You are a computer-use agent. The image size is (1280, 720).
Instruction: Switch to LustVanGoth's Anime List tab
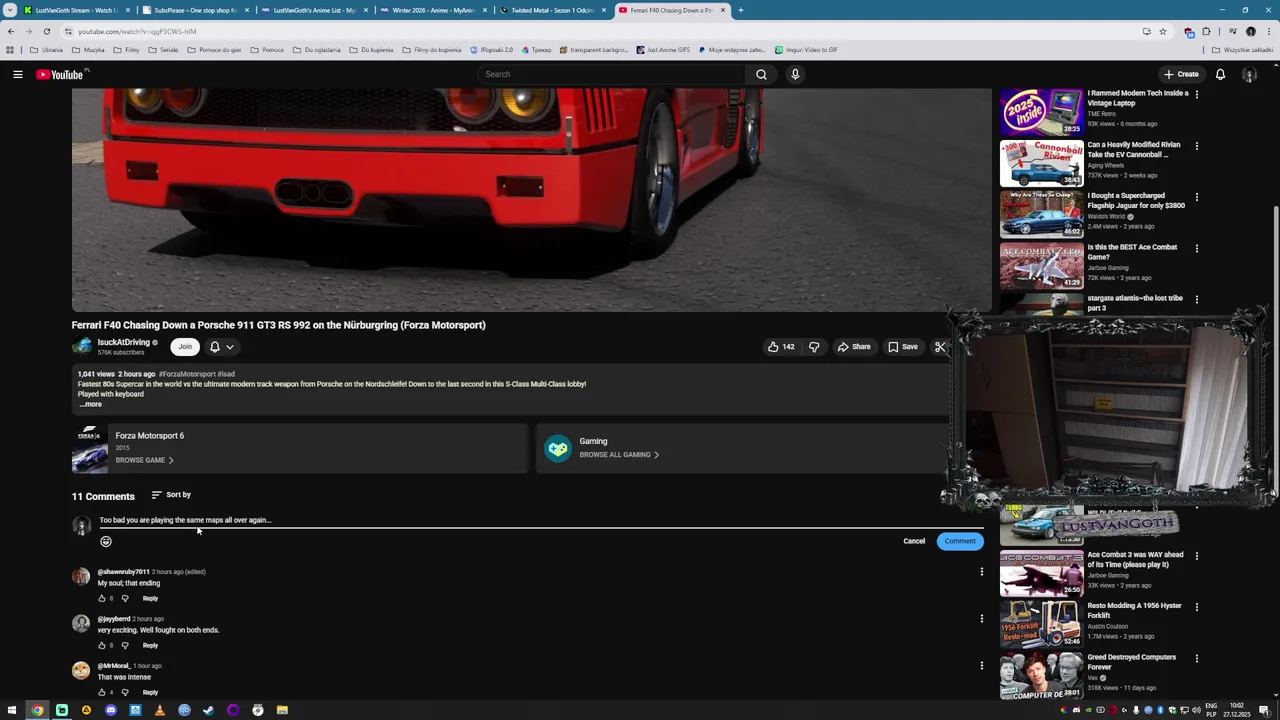click(314, 10)
